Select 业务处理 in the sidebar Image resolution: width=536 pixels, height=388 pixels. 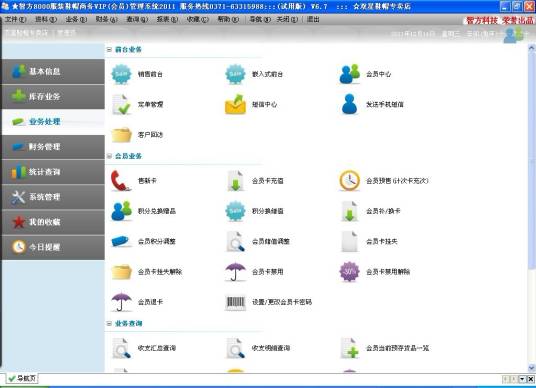click(x=53, y=122)
